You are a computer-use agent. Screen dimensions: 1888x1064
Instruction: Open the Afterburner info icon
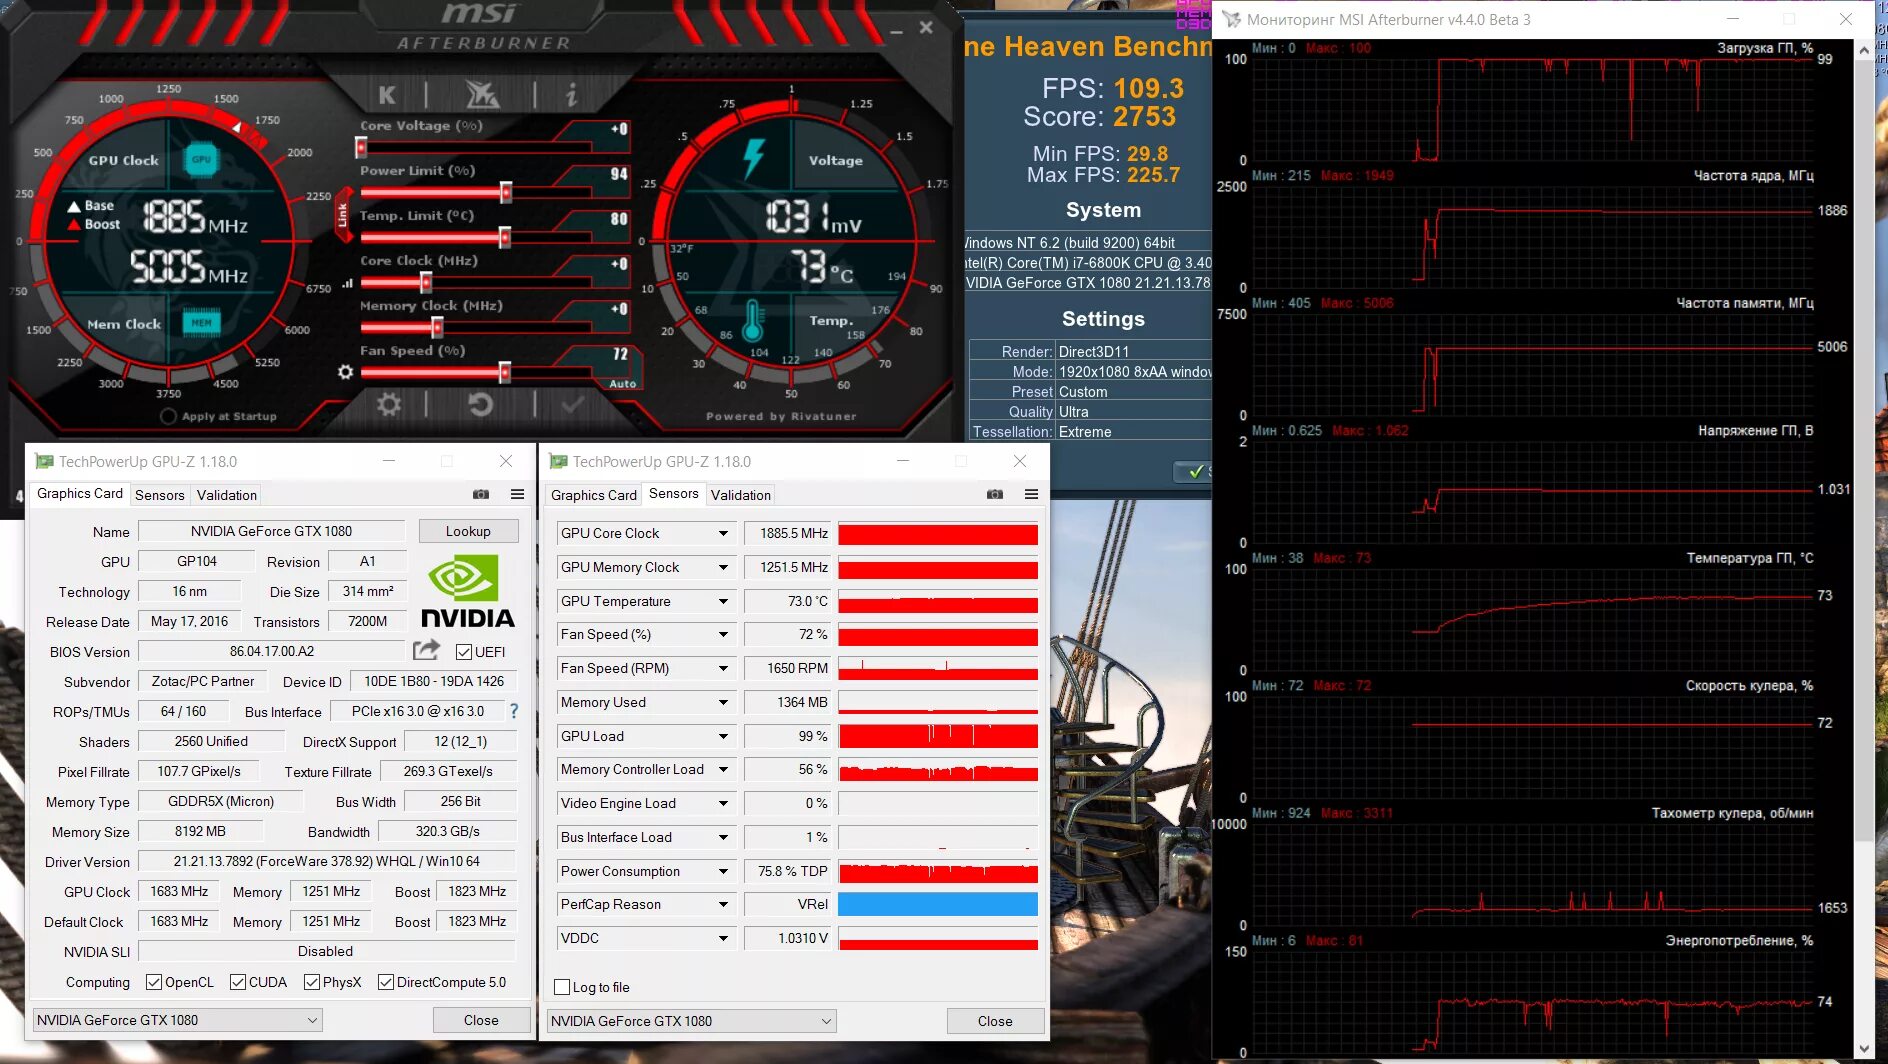[x=571, y=95]
